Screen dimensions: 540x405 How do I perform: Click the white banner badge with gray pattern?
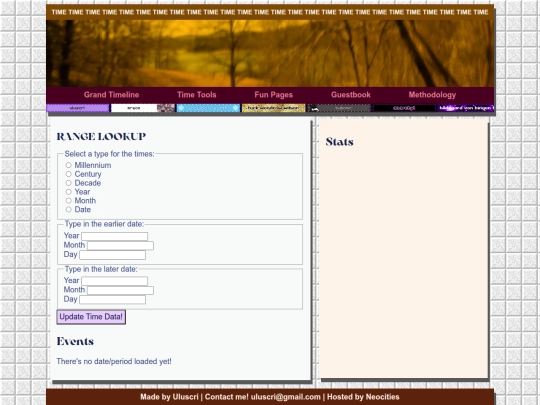(143, 108)
